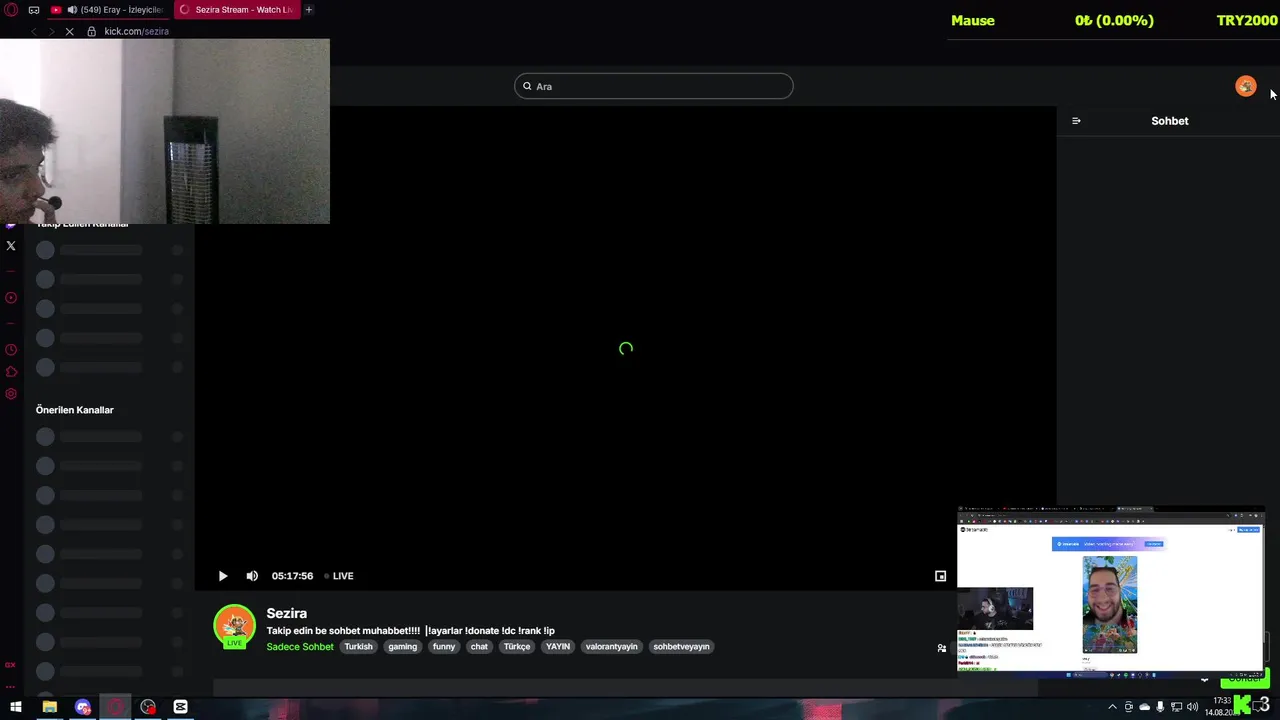
Task: Click the Önerilen Kanallar heading
Action: pos(75,410)
